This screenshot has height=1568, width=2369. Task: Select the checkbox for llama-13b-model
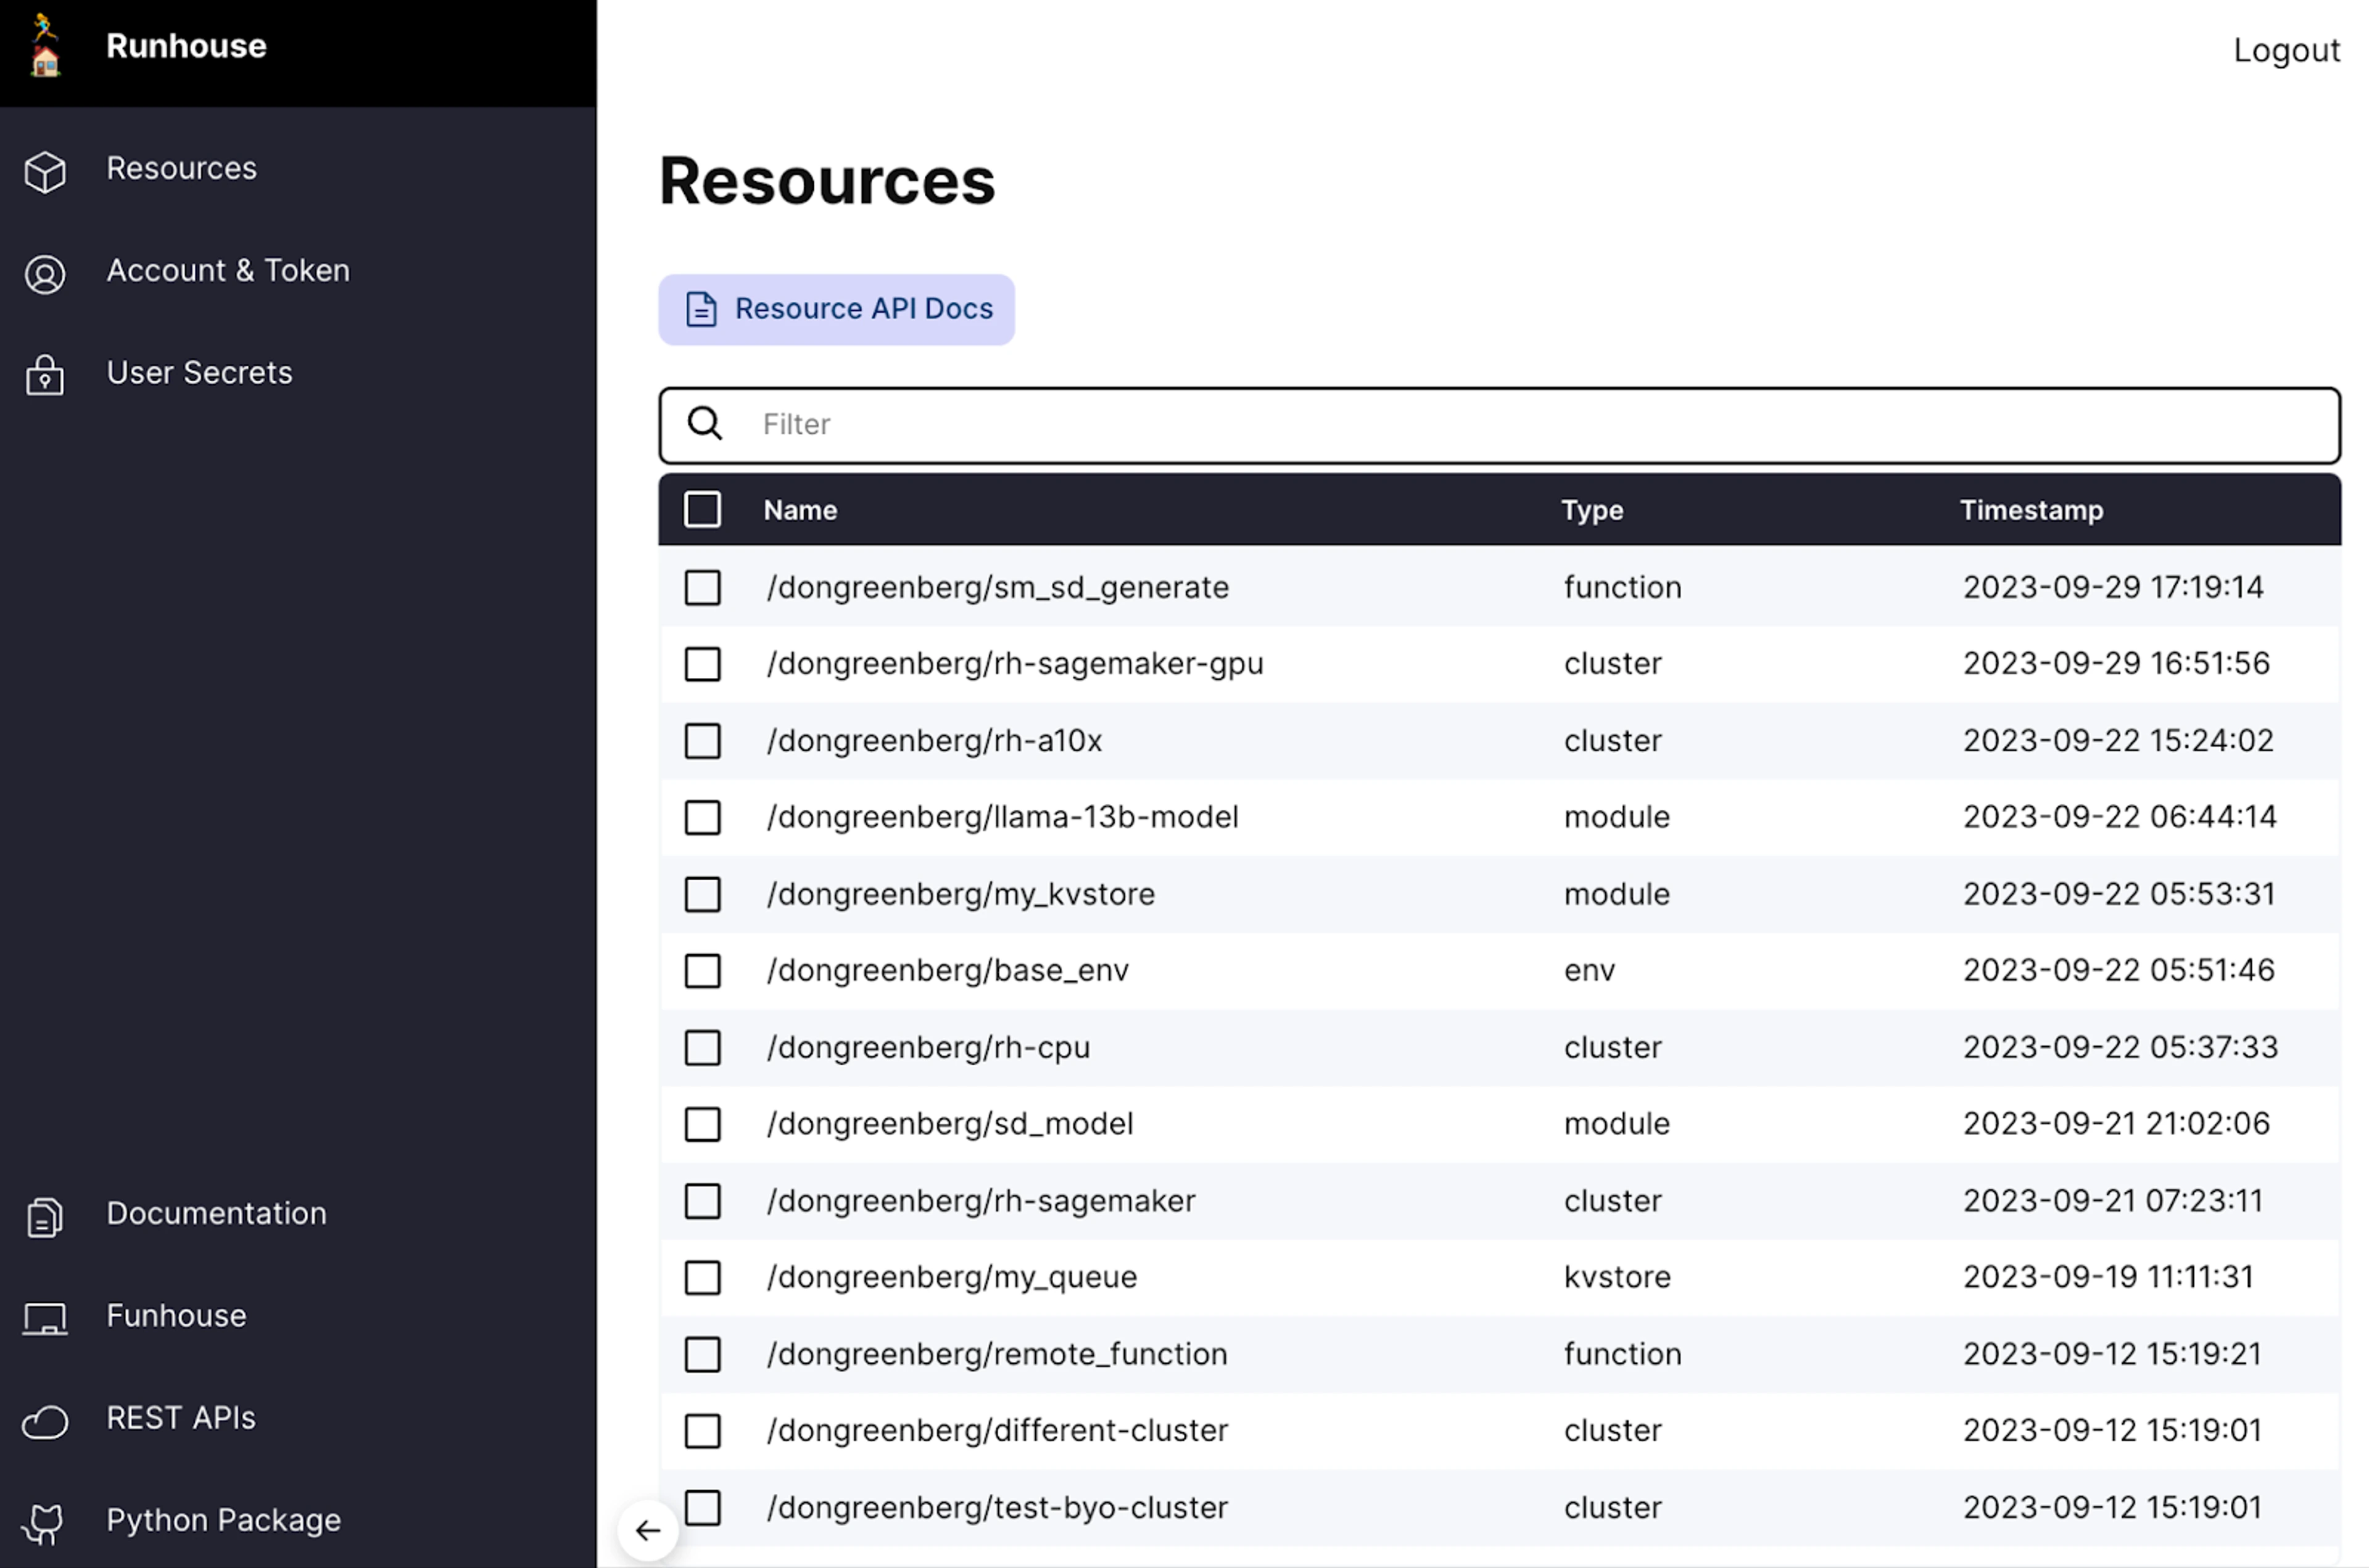tap(702, 818)
